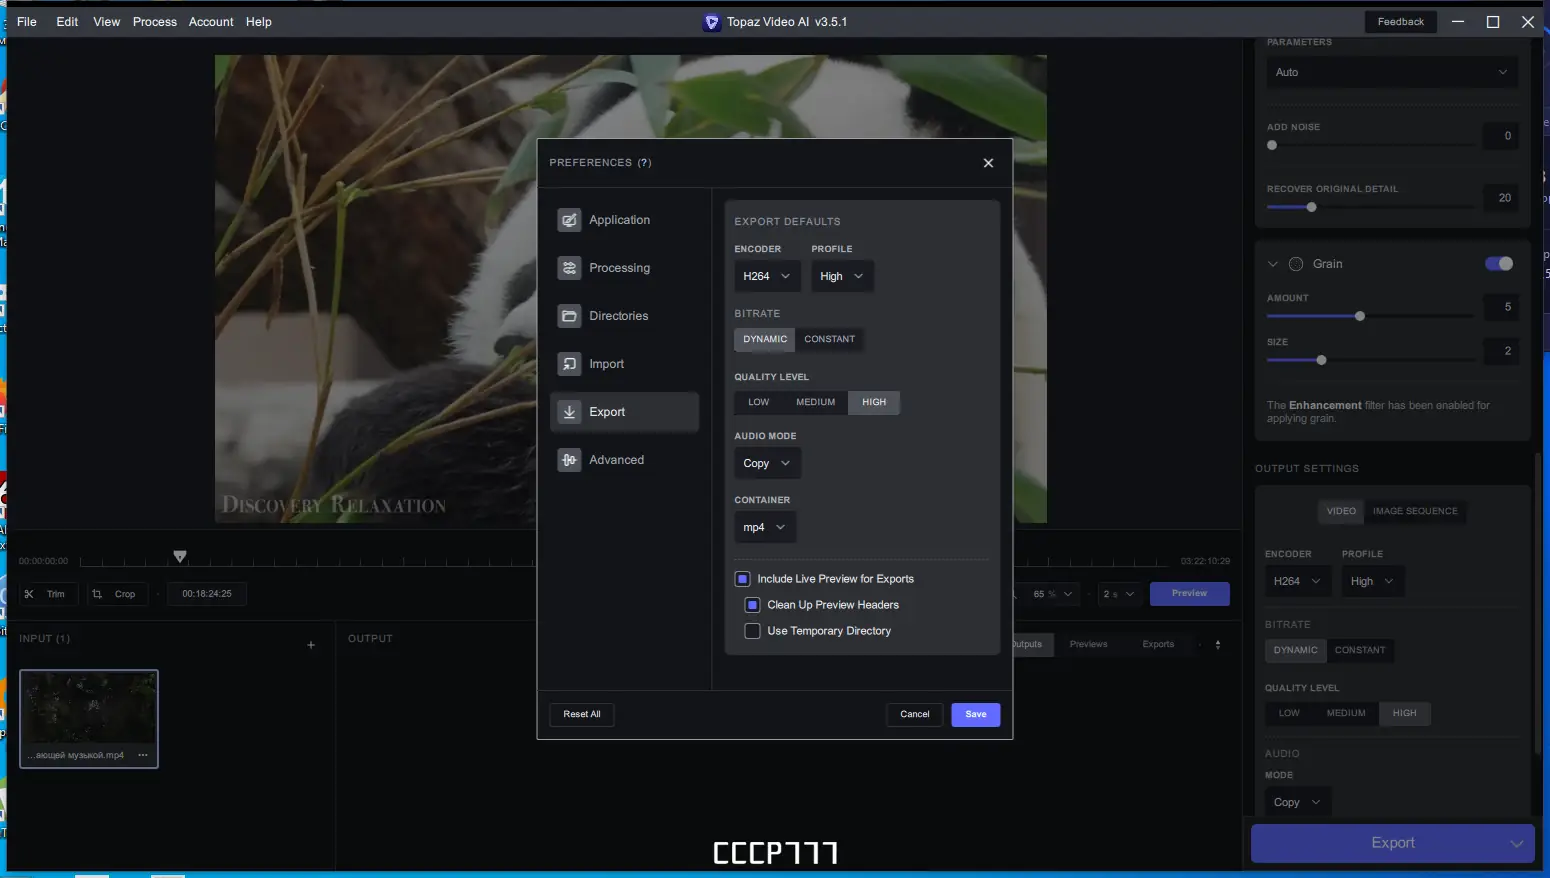Open the input video's three-dot menu
This screenshot has width=1550, height=878.
(x=143, y=755)
